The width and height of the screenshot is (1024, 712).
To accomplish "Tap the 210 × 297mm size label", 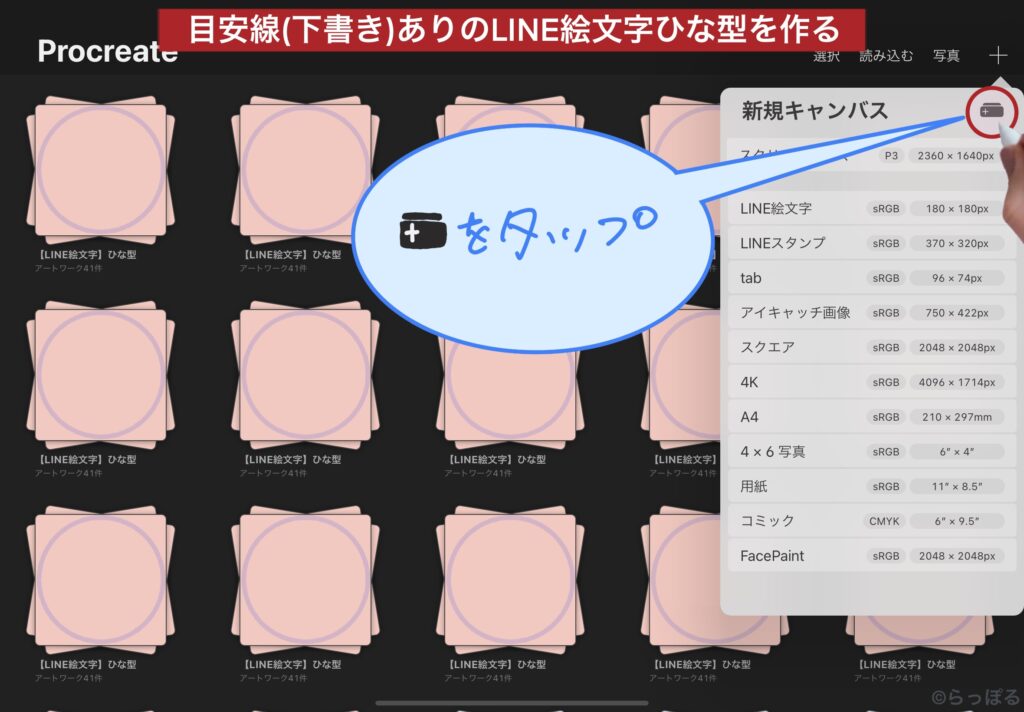I will tap(957, 417).
